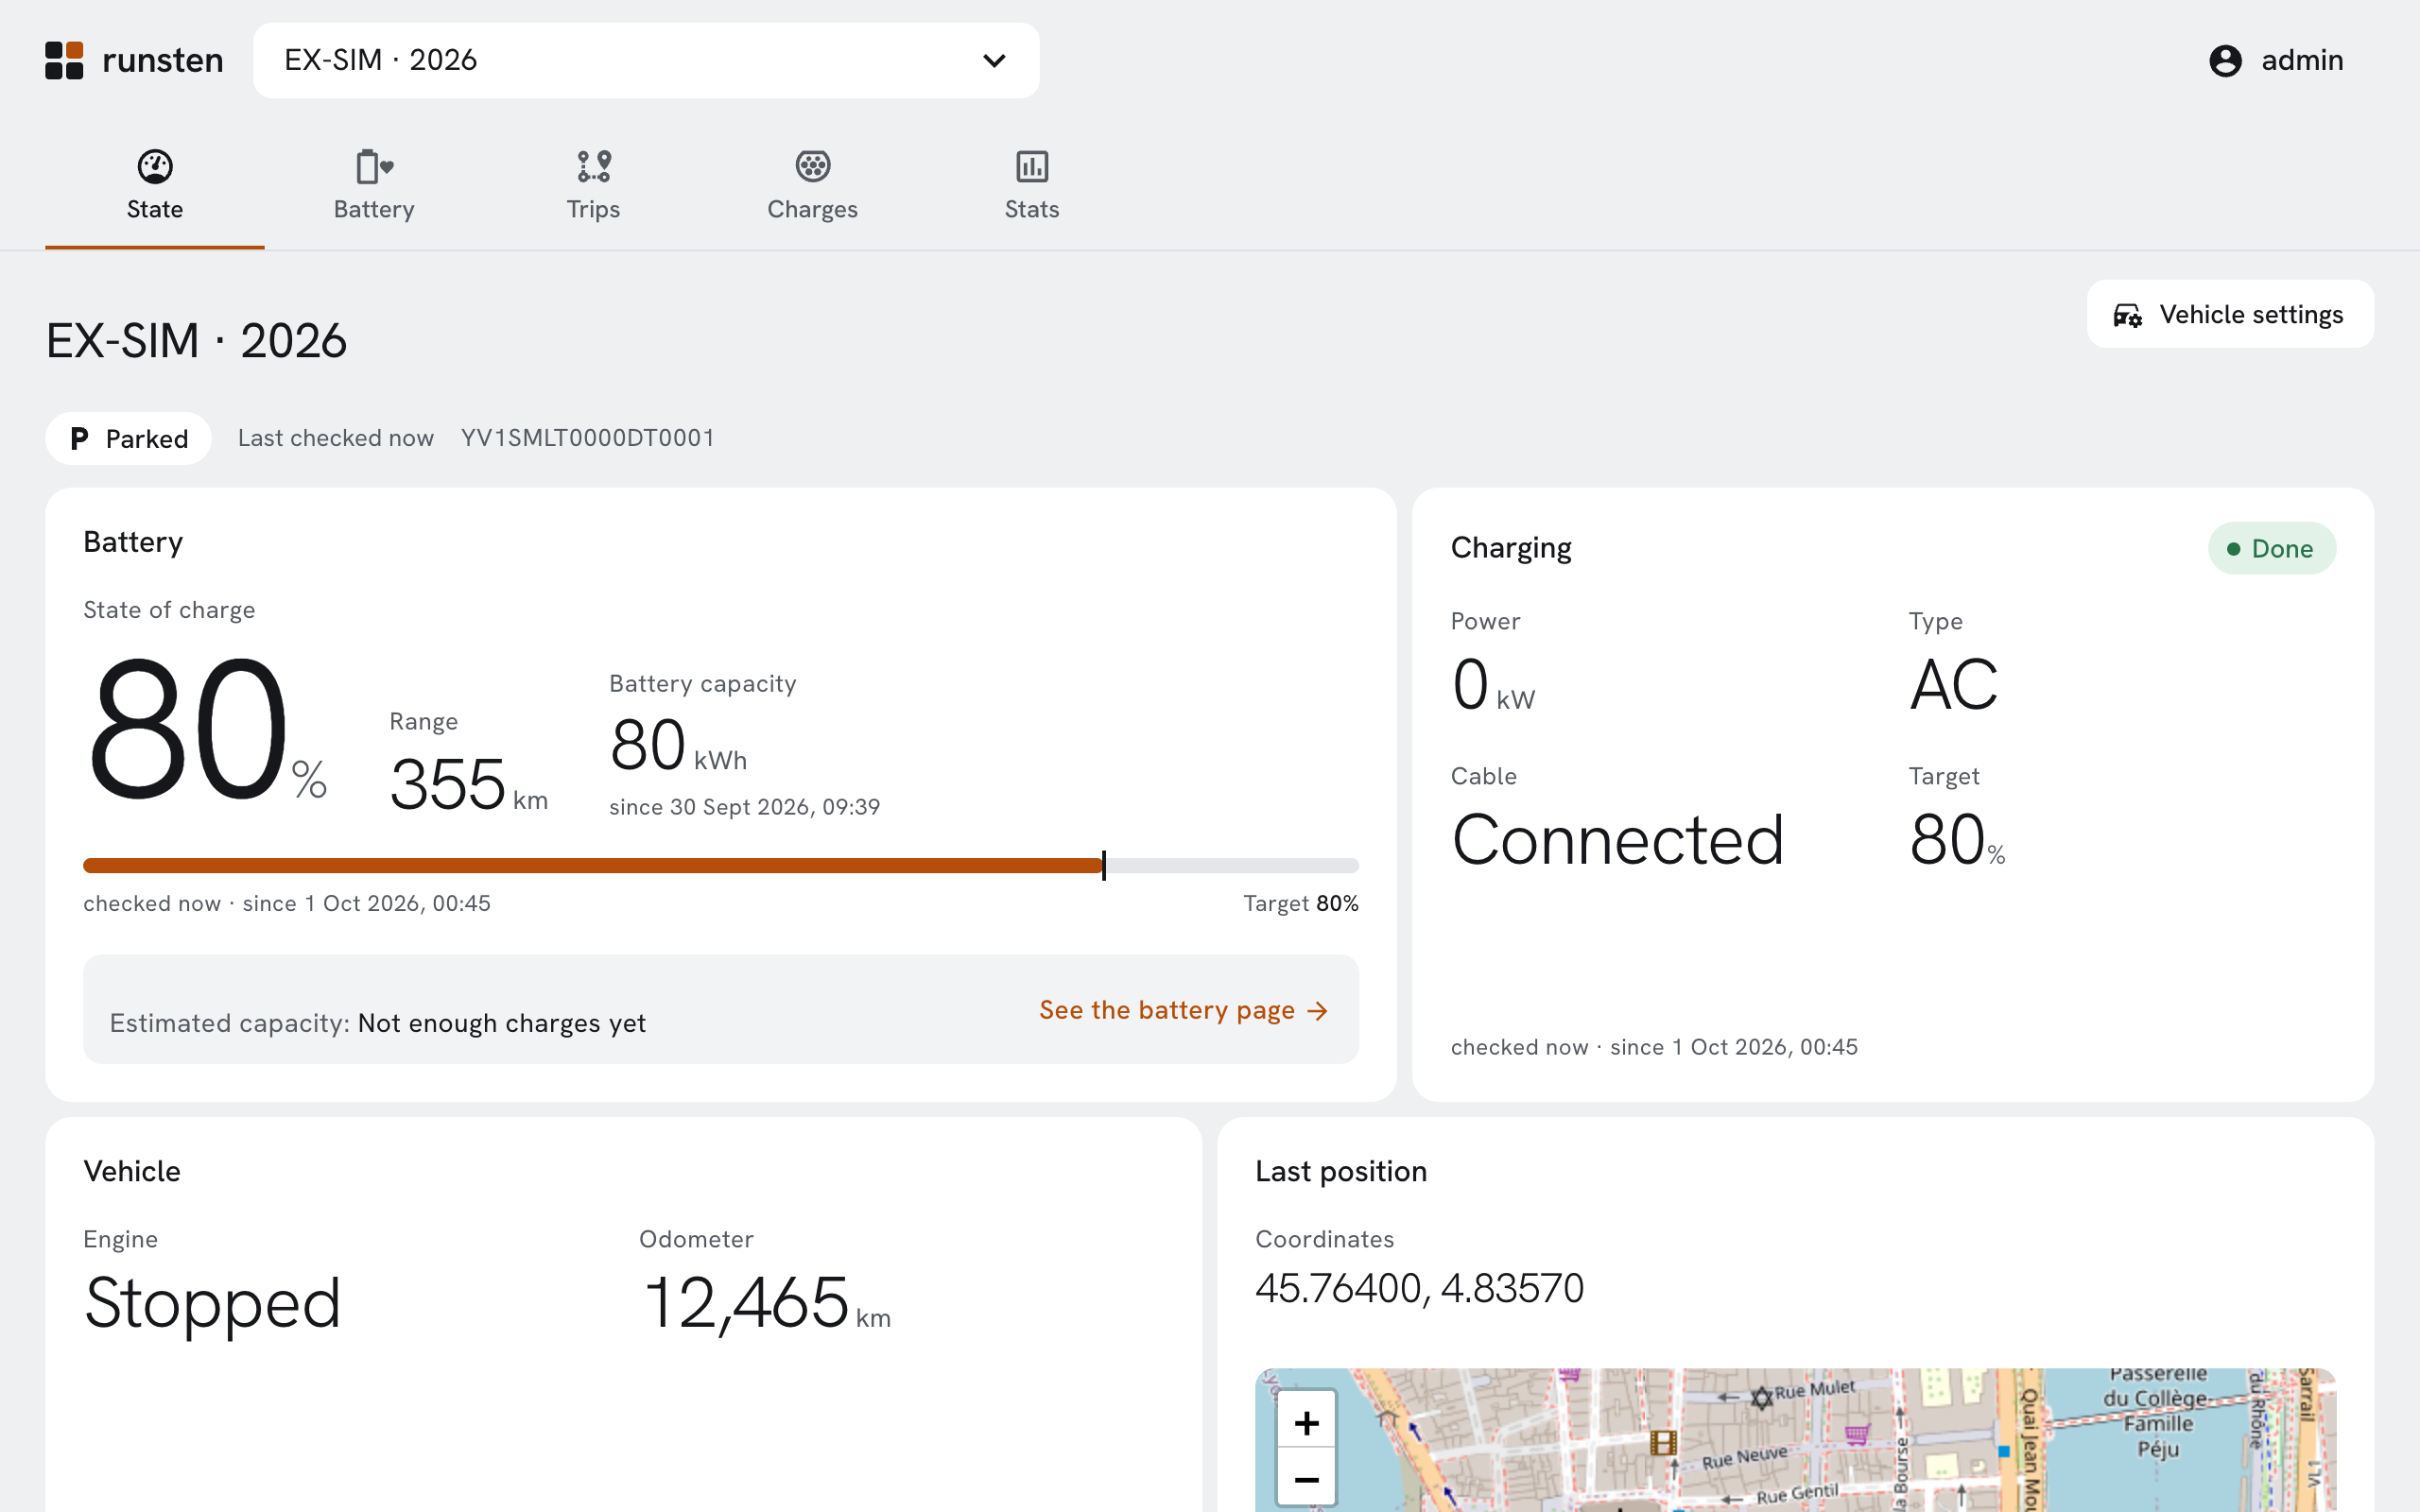Click the State gauge icon
The image size is (2420, 1512).
pyautogui.click(x=155, y=166)
